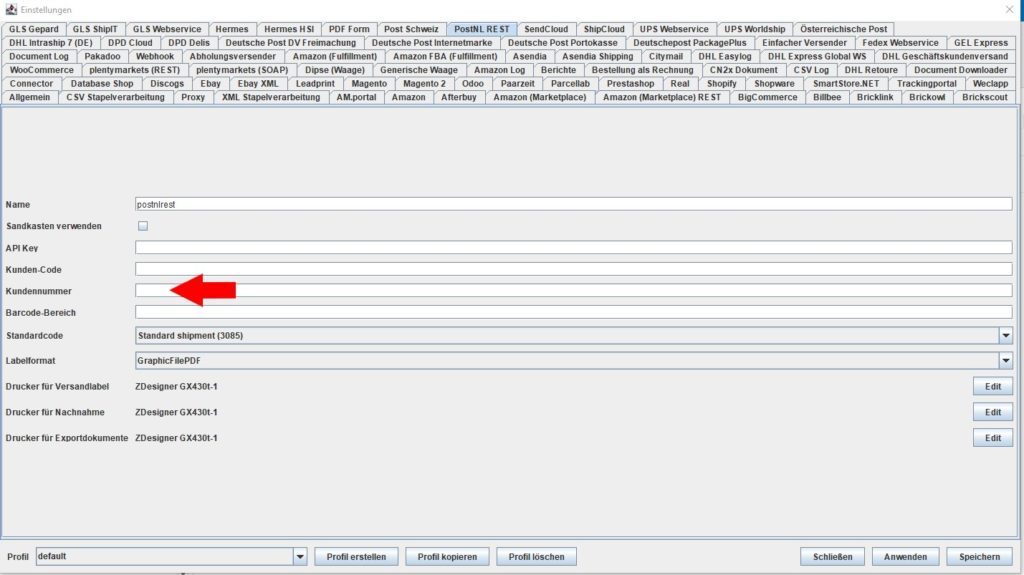The image size is (1024, 575).
Task: Switch to the Post Schweiz tab
Action: 411,29
